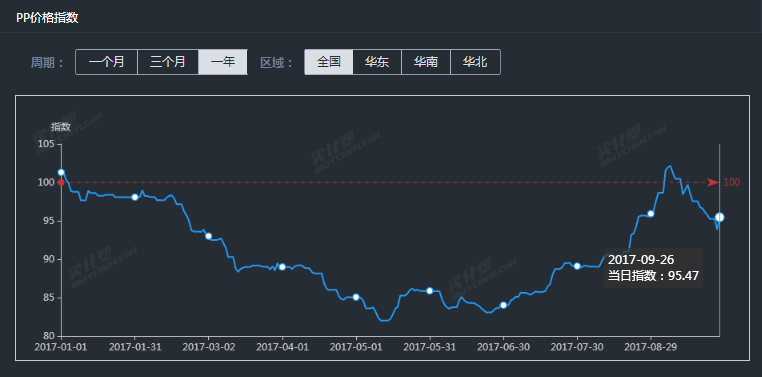Click the data point at 2017-08-29
The width and height of the screenshot is (762, 377).
651,214
